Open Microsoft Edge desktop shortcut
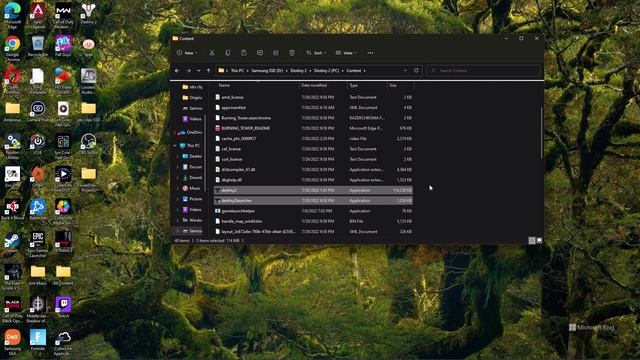The width and height of the screenshot is (640, 360). [13, 16]
